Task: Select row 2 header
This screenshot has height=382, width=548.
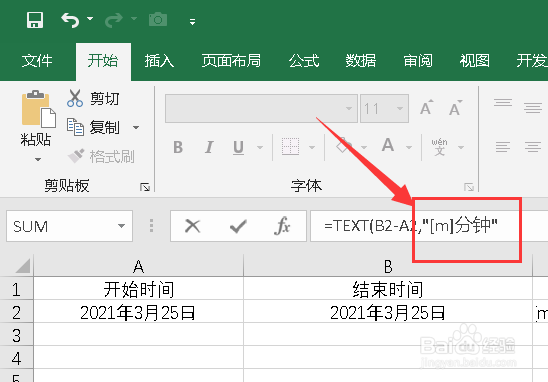Action: coord(16,312)
